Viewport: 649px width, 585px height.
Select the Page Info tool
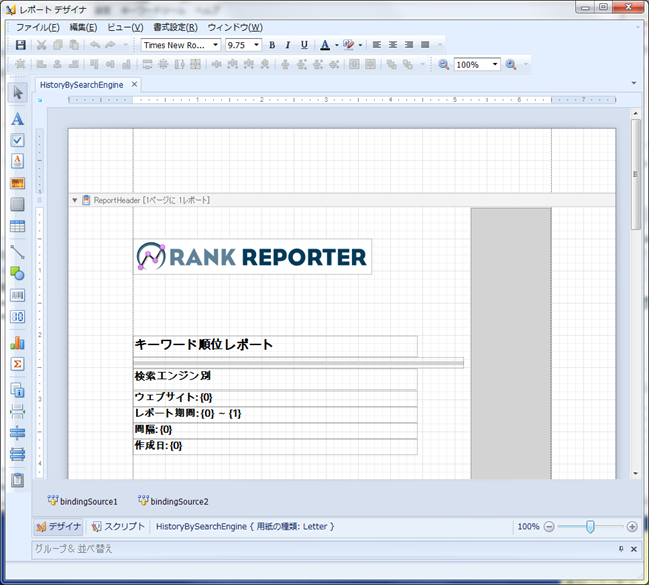tap(17, 390)
